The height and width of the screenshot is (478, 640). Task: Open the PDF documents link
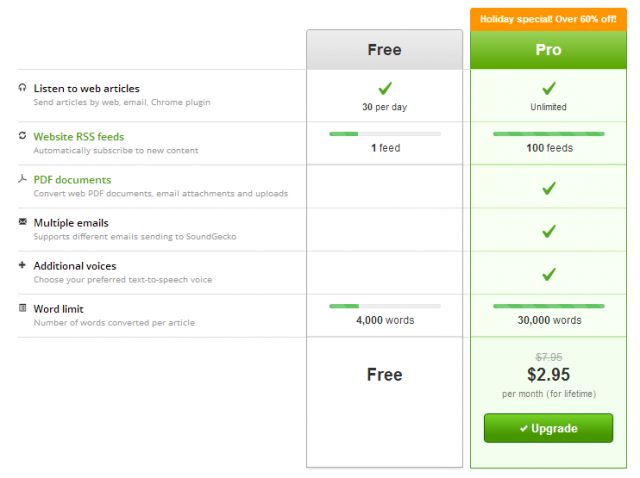tap(72, 179)
